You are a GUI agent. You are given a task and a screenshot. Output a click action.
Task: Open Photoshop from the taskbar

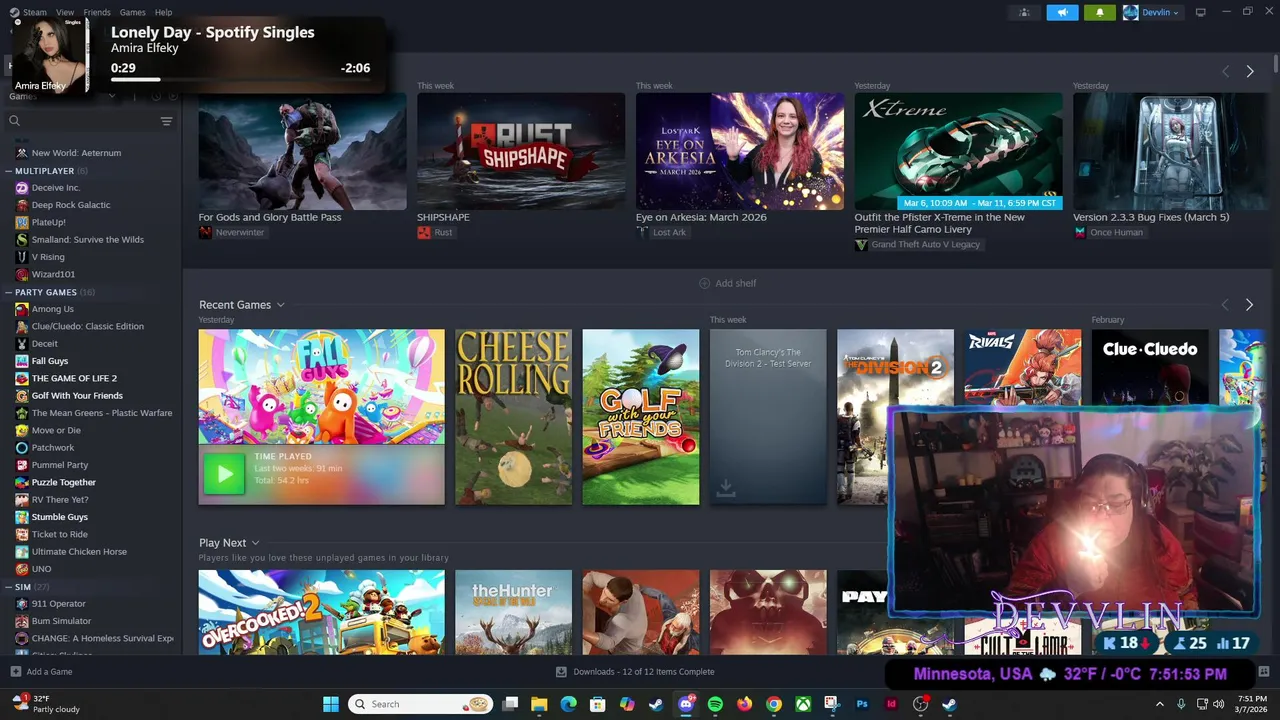(862, 704)
